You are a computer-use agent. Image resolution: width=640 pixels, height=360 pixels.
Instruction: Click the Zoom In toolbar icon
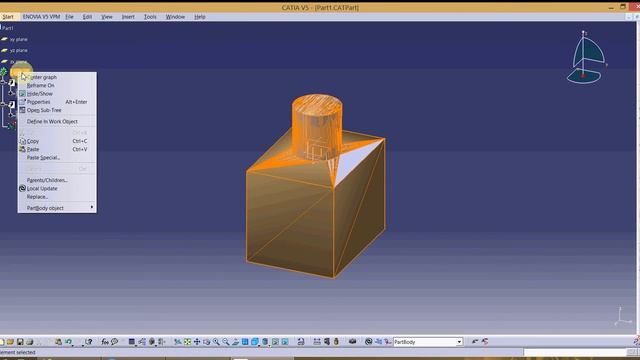pos(216,342)
